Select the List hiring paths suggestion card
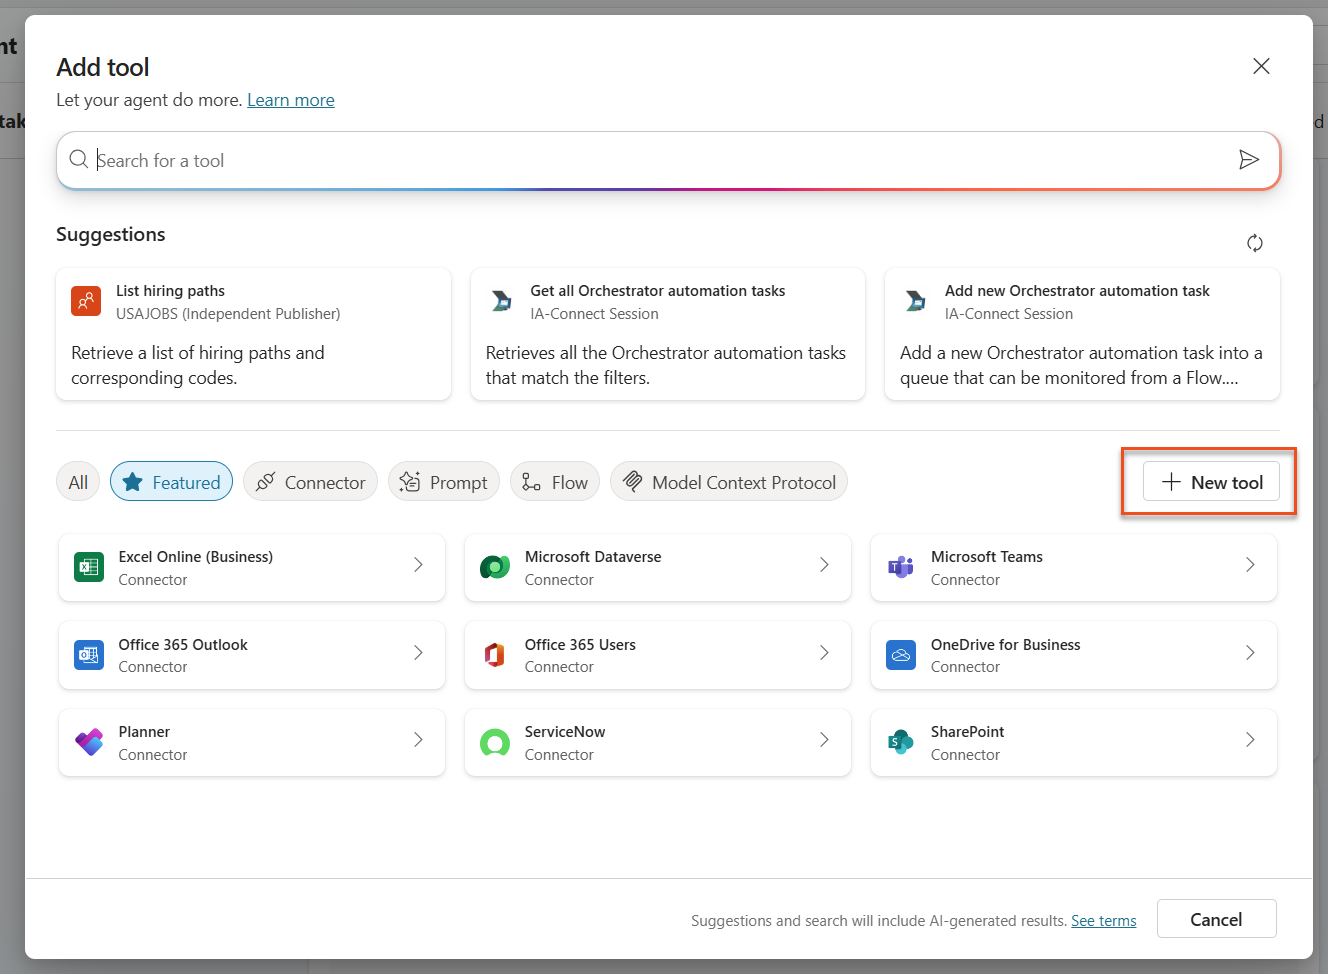 click(x=253, y=334)
